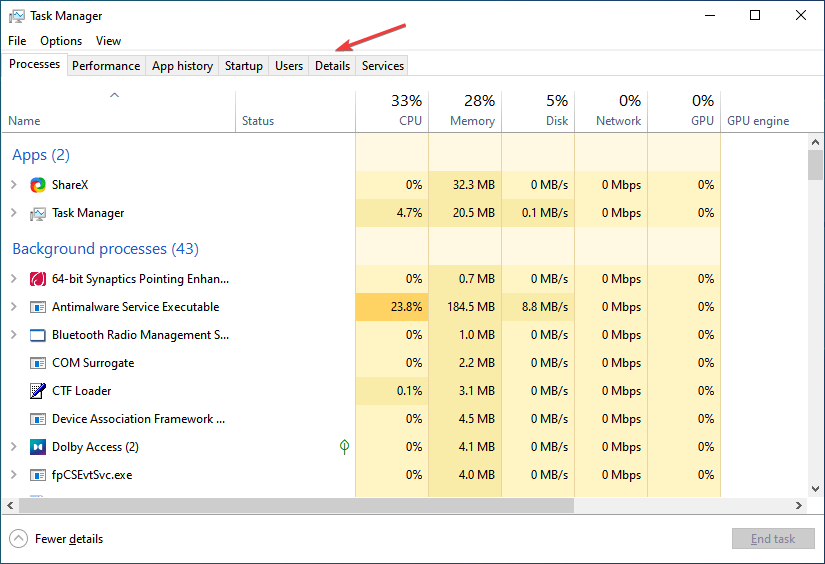Sort by the Network column header

click(x=611, y=112)
